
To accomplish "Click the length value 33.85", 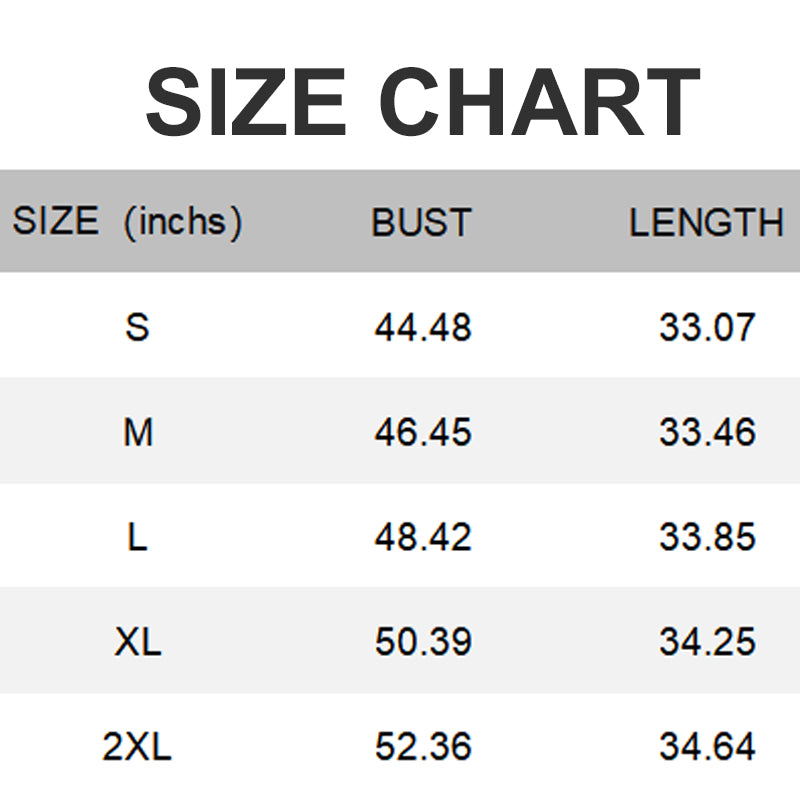I will click(x=707, y=537).
